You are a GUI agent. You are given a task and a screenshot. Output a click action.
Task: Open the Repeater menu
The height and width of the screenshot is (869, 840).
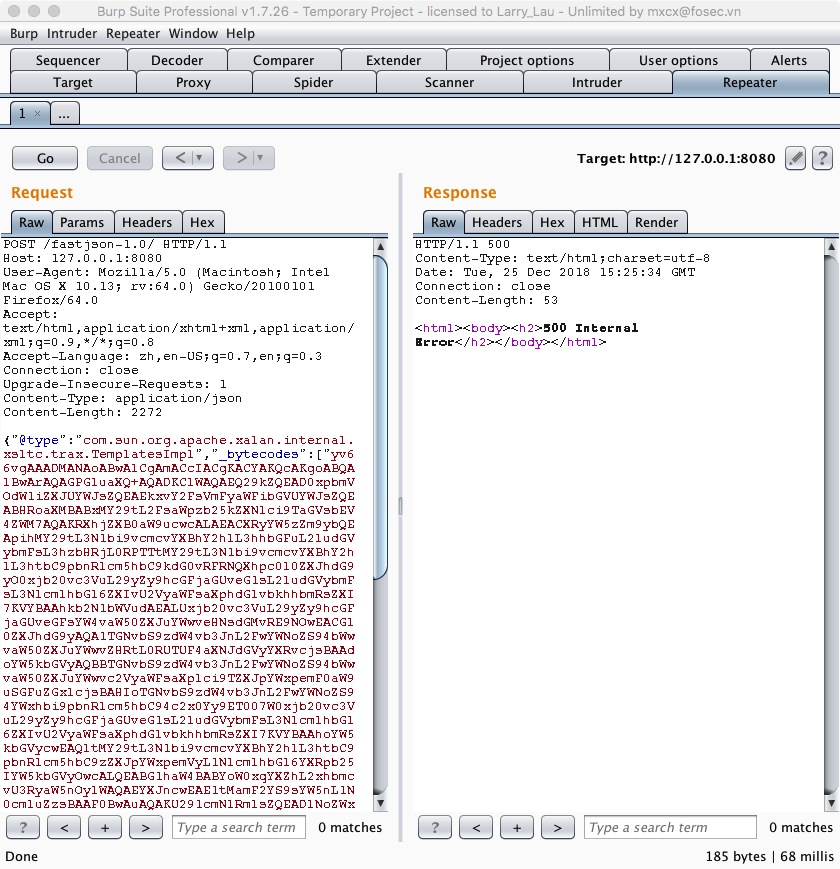(133, 34)
